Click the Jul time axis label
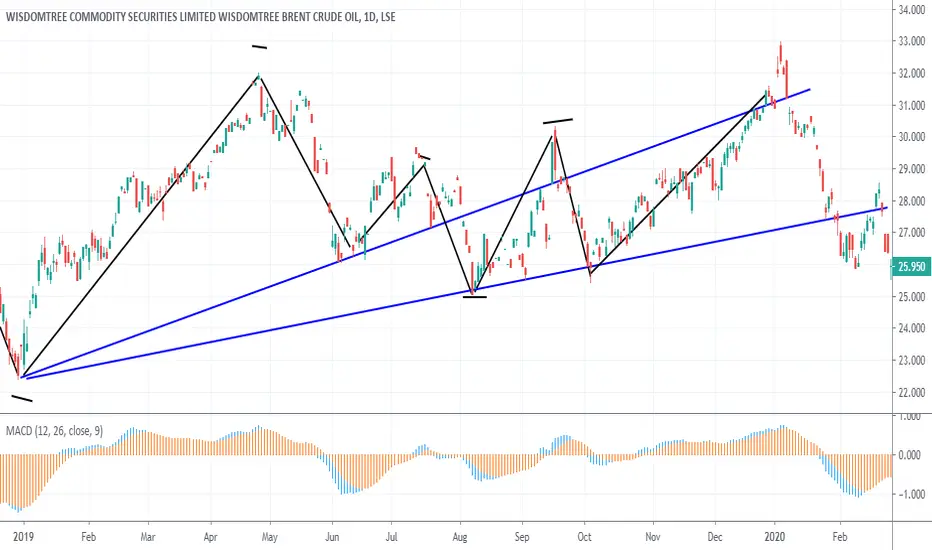Viewport: 932px width, 550px height. tap(392, 537)
